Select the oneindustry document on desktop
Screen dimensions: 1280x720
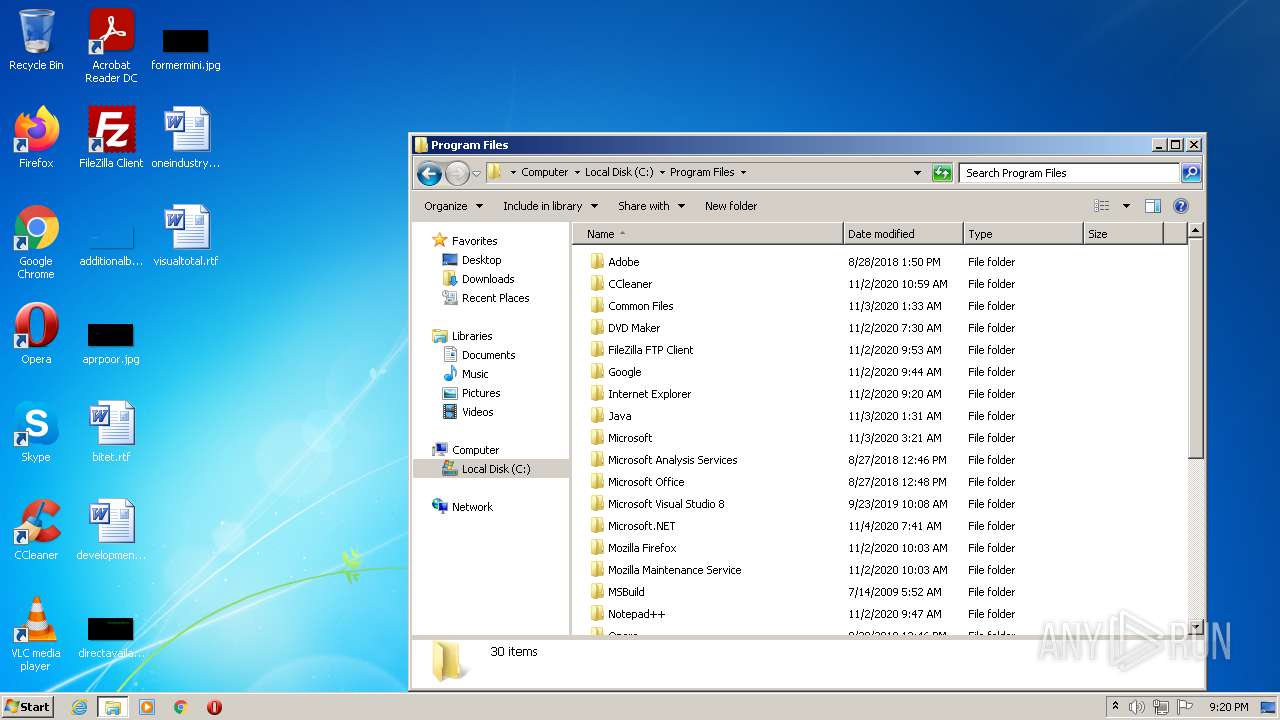(x=186, y=138)
